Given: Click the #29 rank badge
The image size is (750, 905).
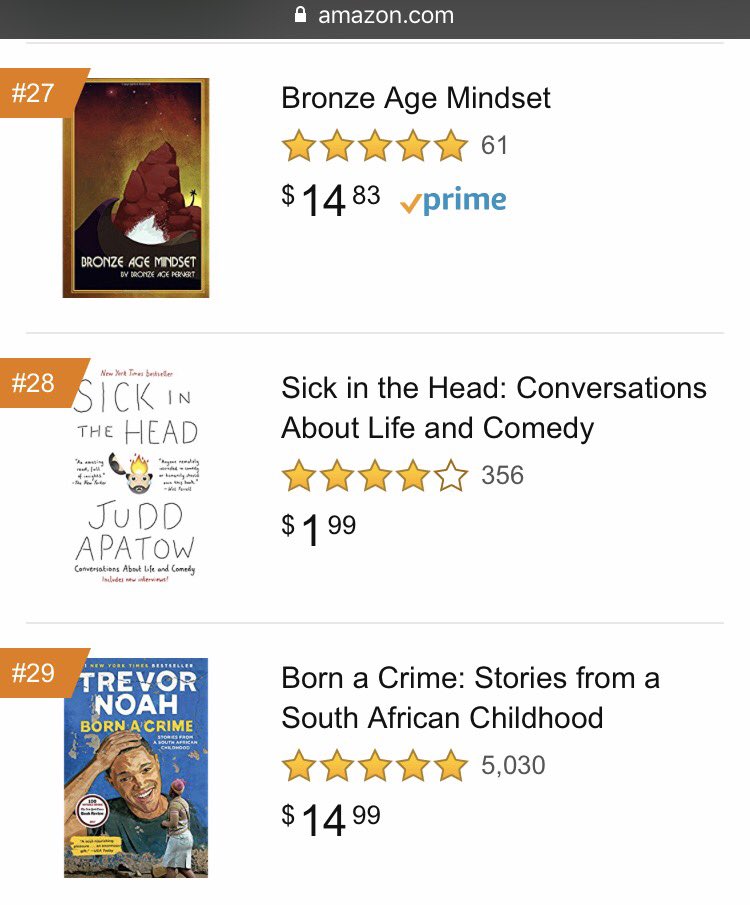Looking at the screenshot, I should coord(36,673).
